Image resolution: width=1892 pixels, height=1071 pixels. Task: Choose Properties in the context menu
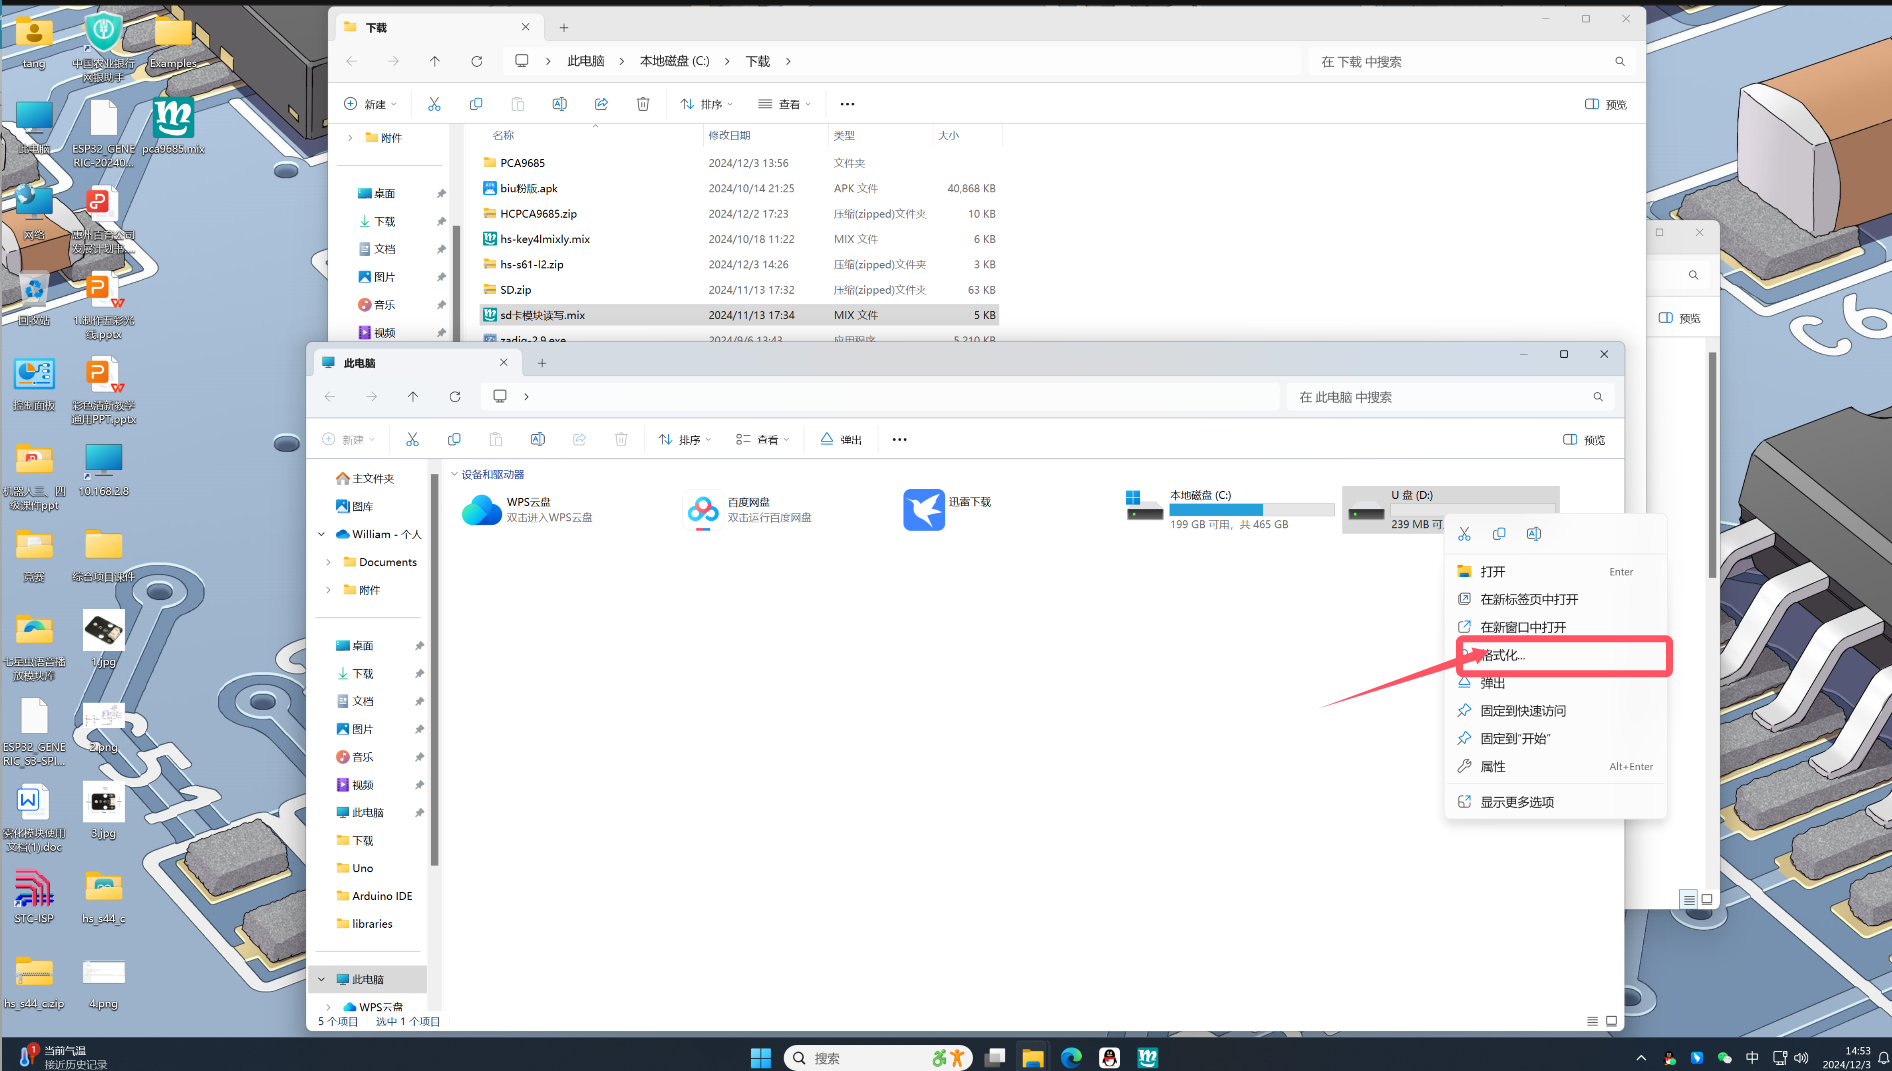[1493, 767]
